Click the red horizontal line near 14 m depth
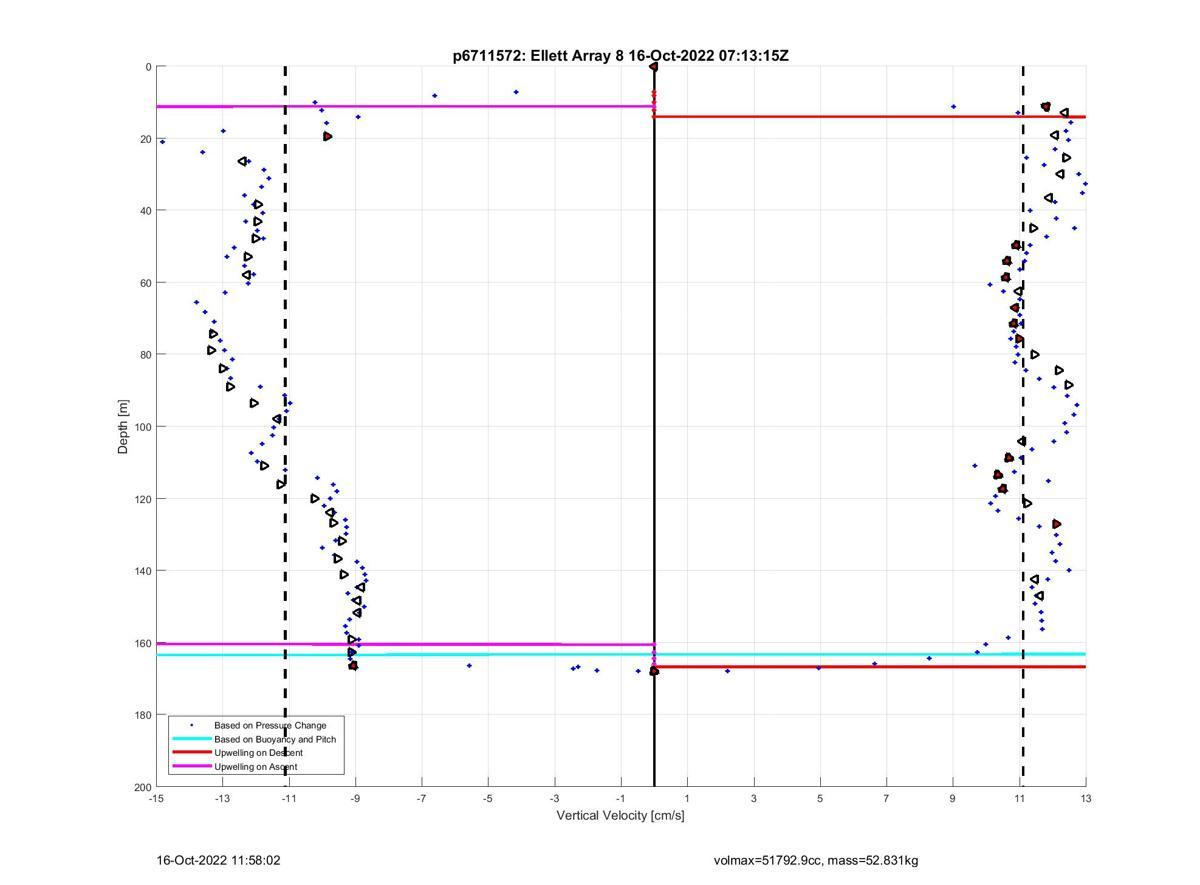This screenshot has width=1200, height=885. coord(870,117)
